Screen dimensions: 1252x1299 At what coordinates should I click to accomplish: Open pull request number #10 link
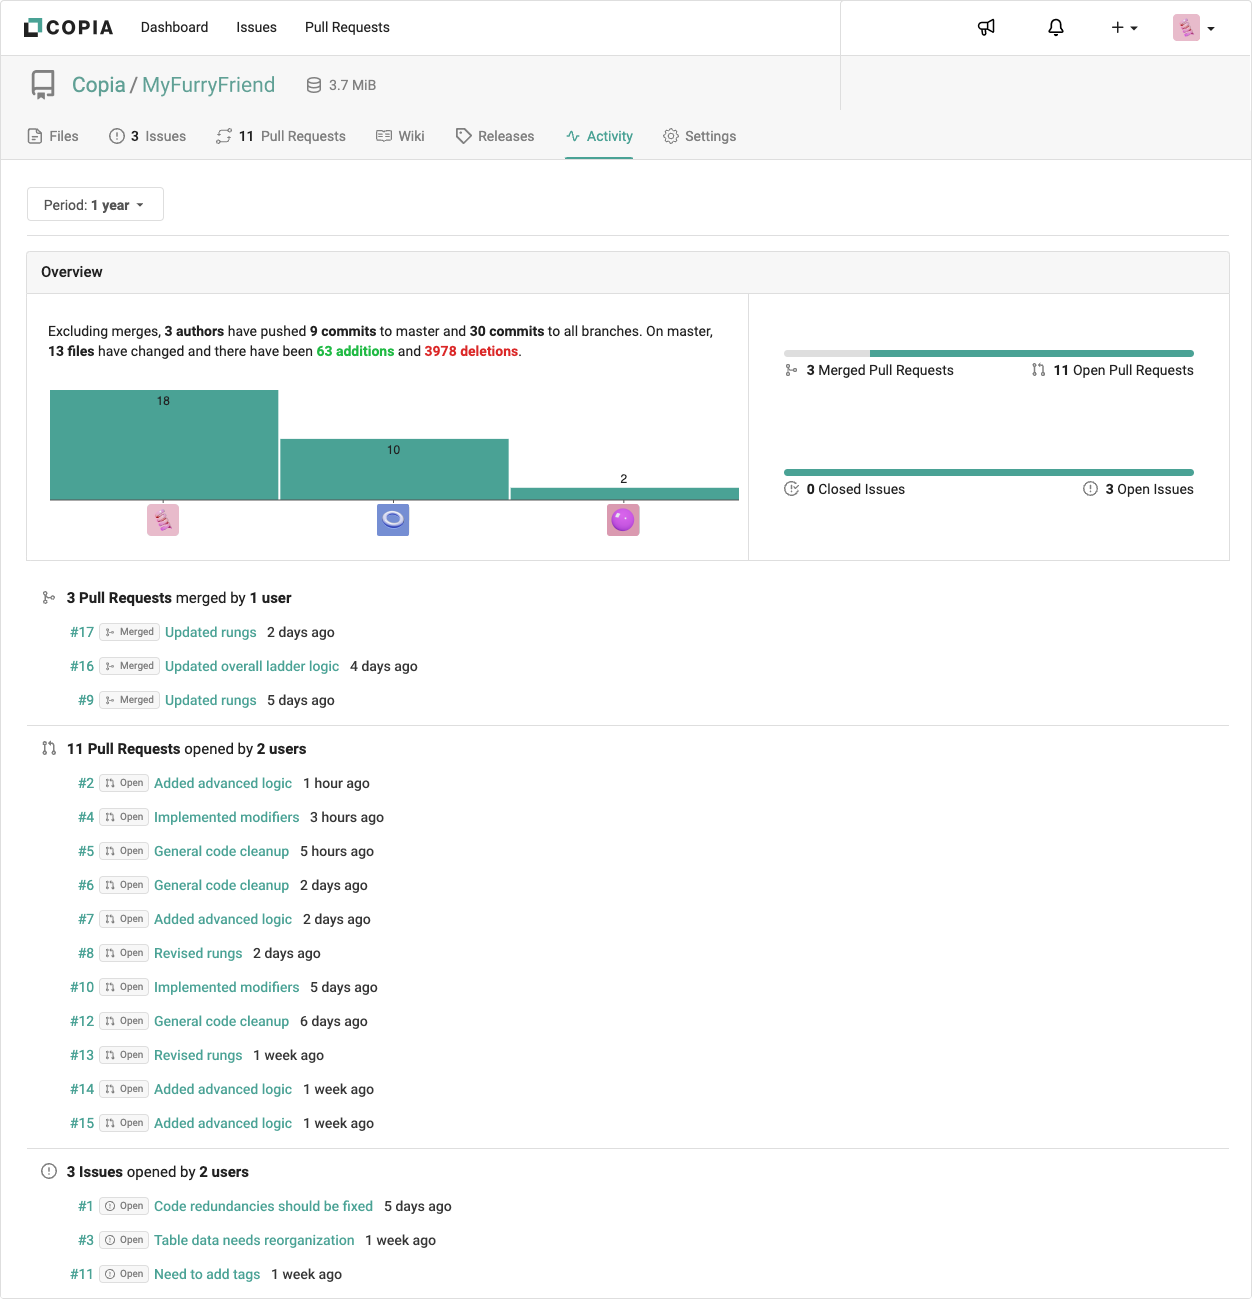[82, 987]
